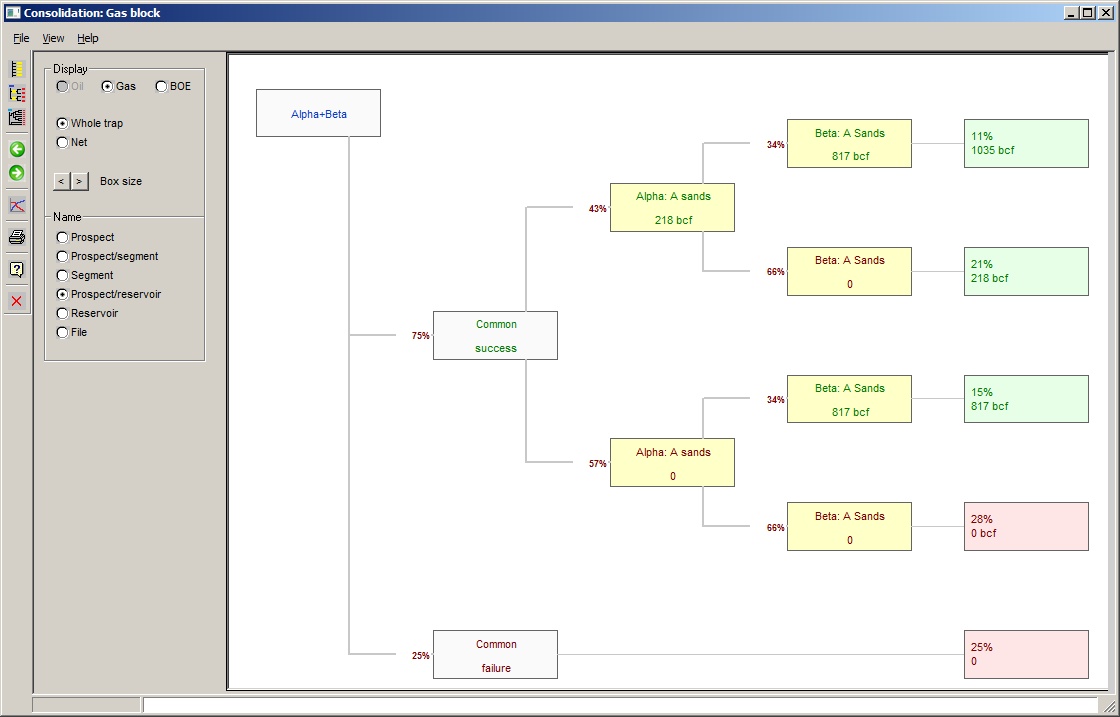The image size is (1120, 717).
Task: Switch to the Net trap option
Action: pyautogui.click(x=63, y=143)
